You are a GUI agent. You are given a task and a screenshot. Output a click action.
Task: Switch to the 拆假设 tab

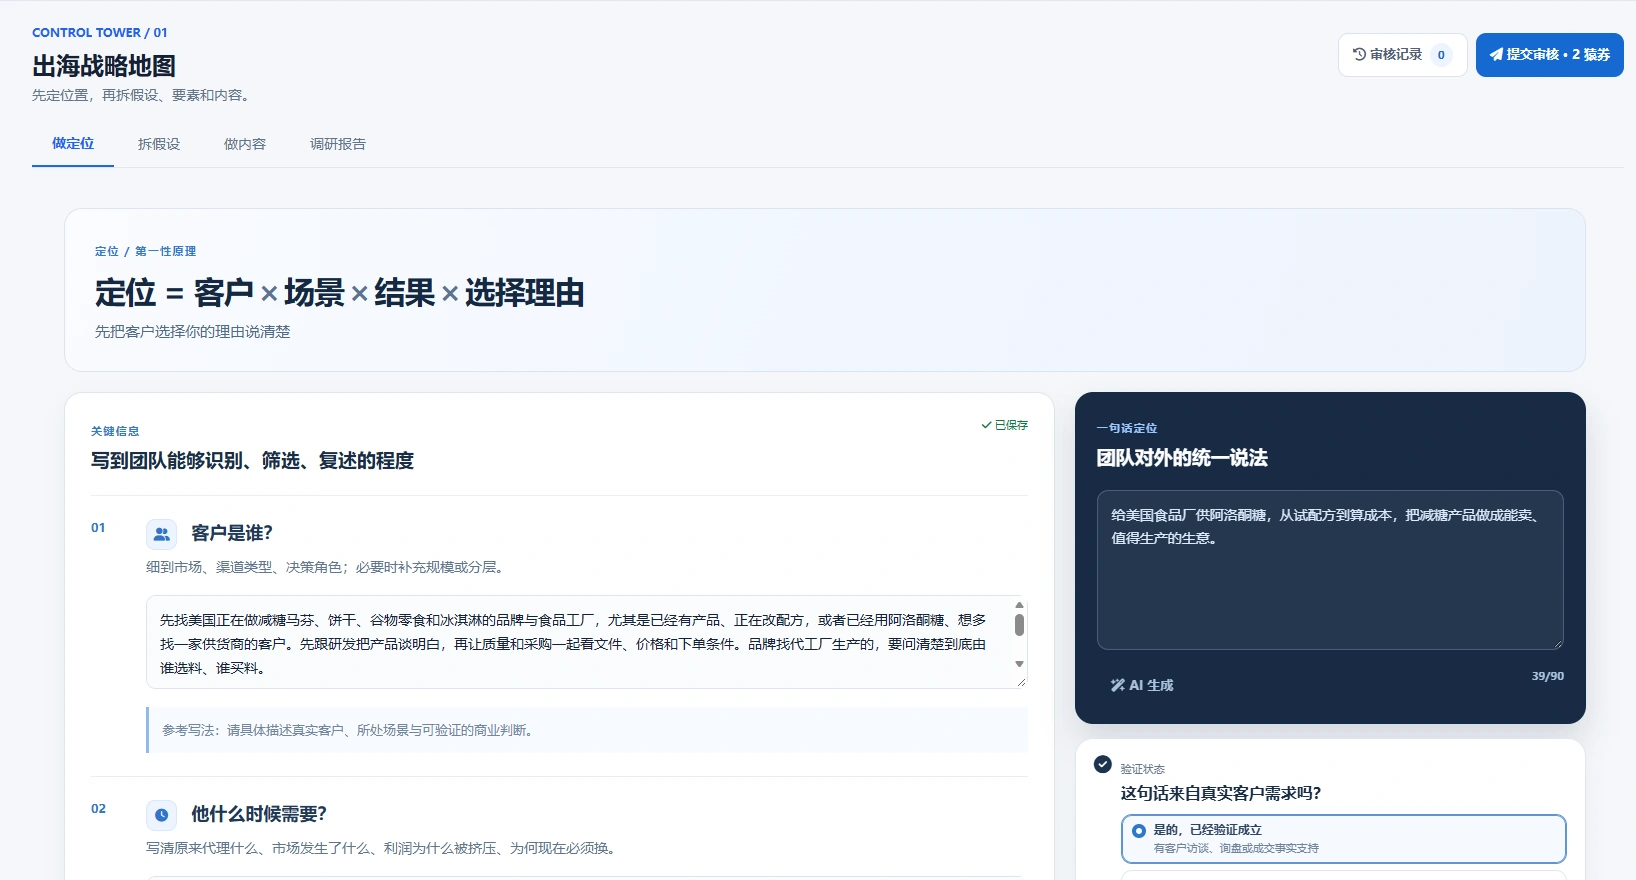(x=159, y=144)
